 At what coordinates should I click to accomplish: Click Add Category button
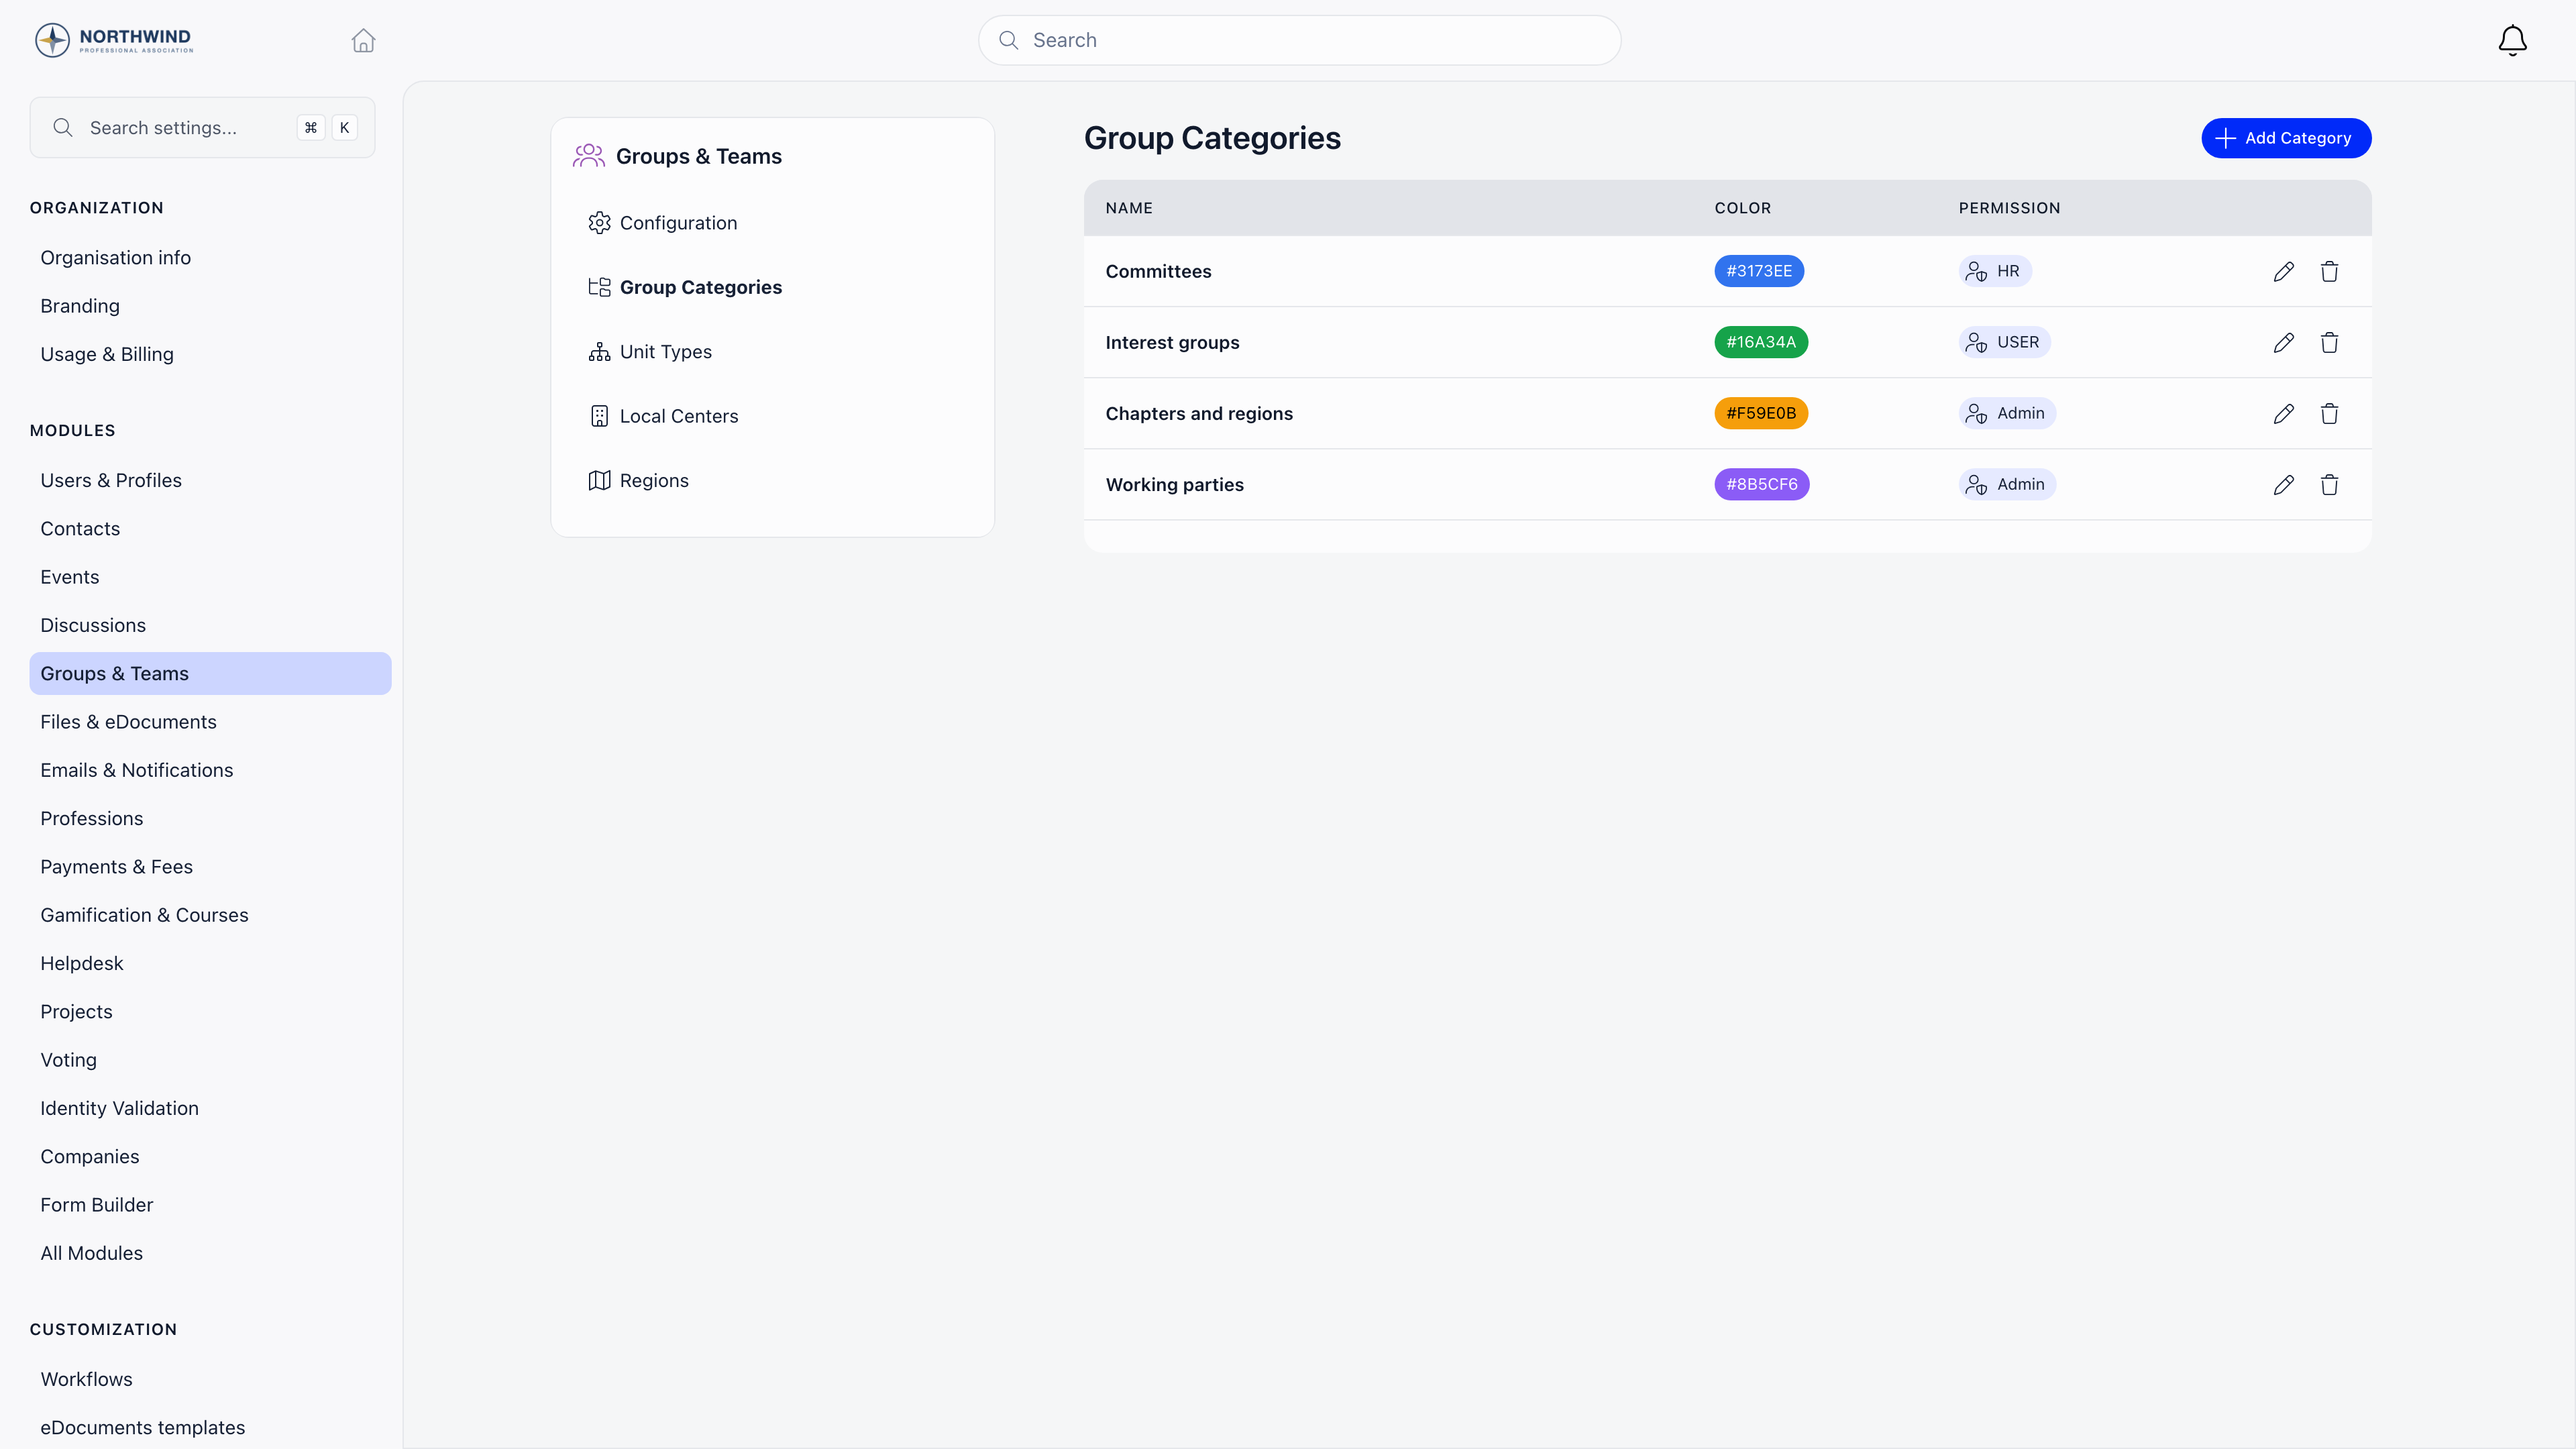point(2285,138)
